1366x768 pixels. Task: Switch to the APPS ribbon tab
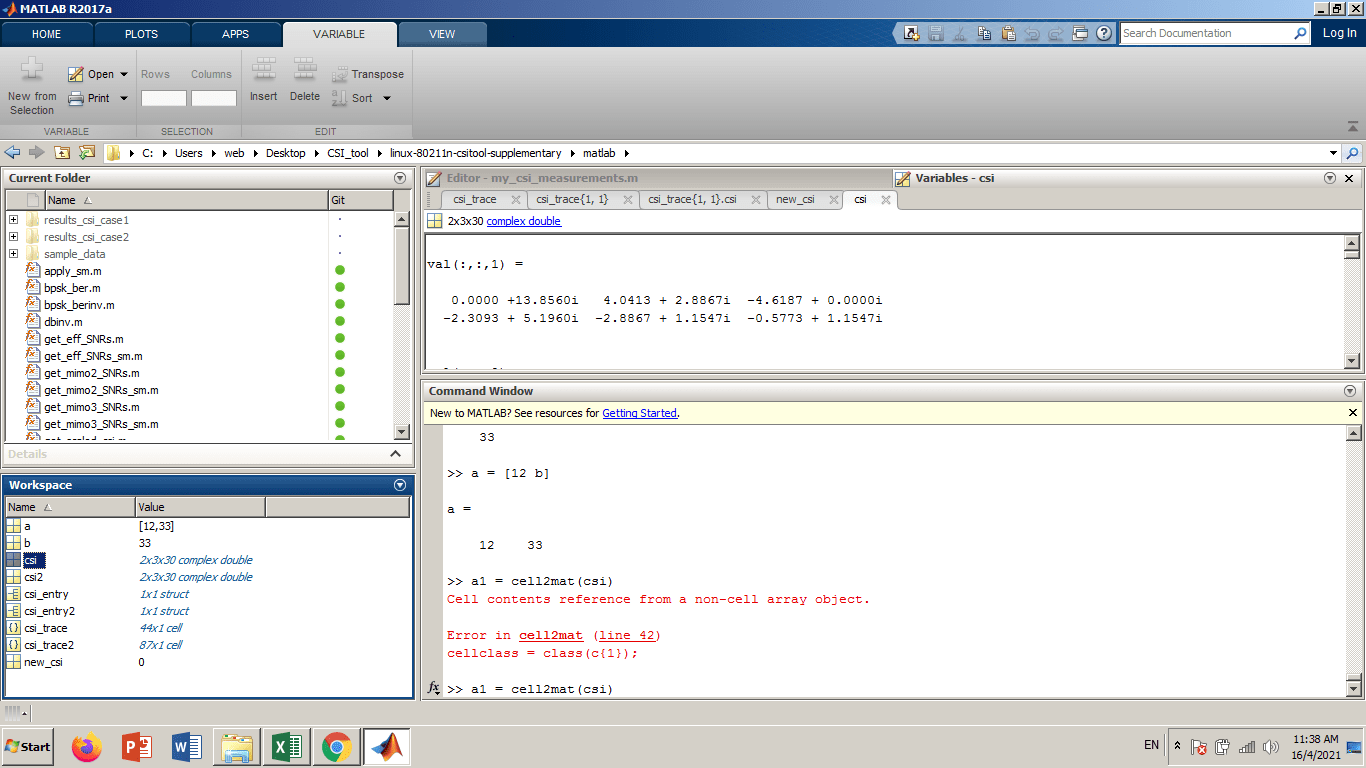click(235, 34)
